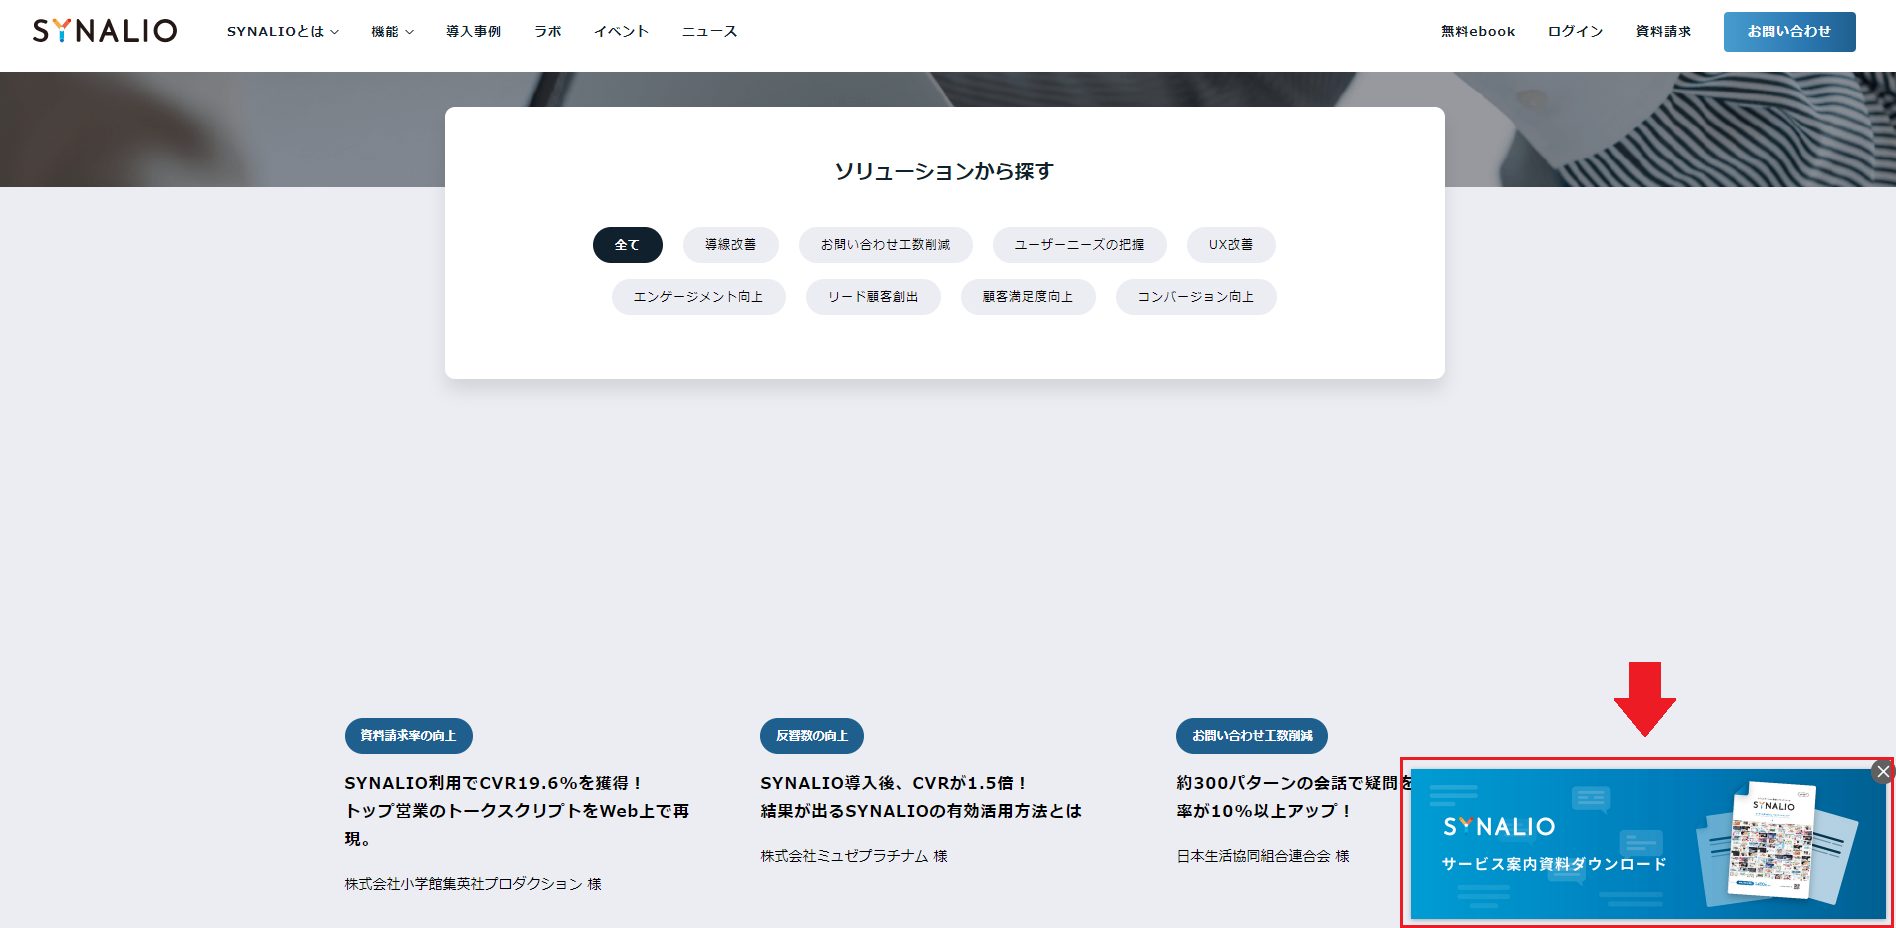
Task: Select the リード顧客創出 filter
Action: [x=873, y=297]
